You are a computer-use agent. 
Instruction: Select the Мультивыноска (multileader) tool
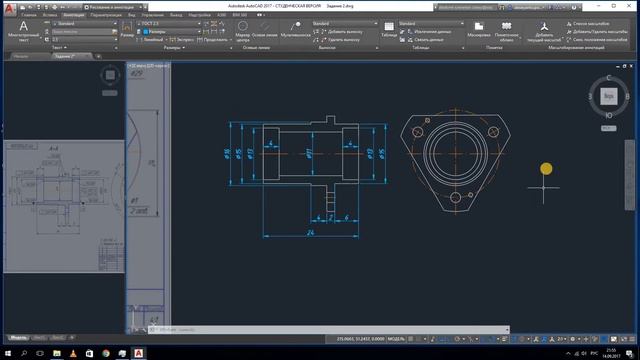coord(296,30)
